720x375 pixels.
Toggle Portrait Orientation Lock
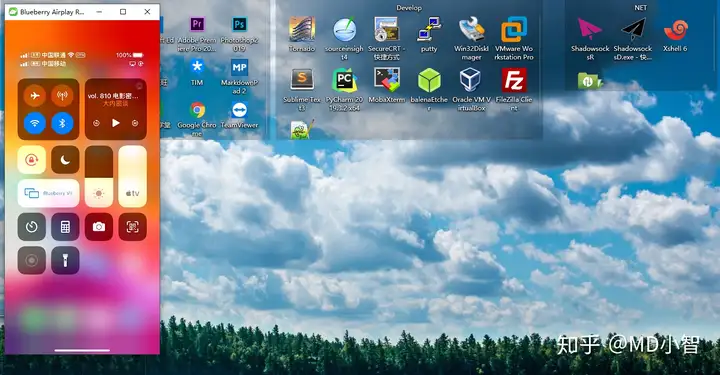pyautogui.click(x=32, y=160)
